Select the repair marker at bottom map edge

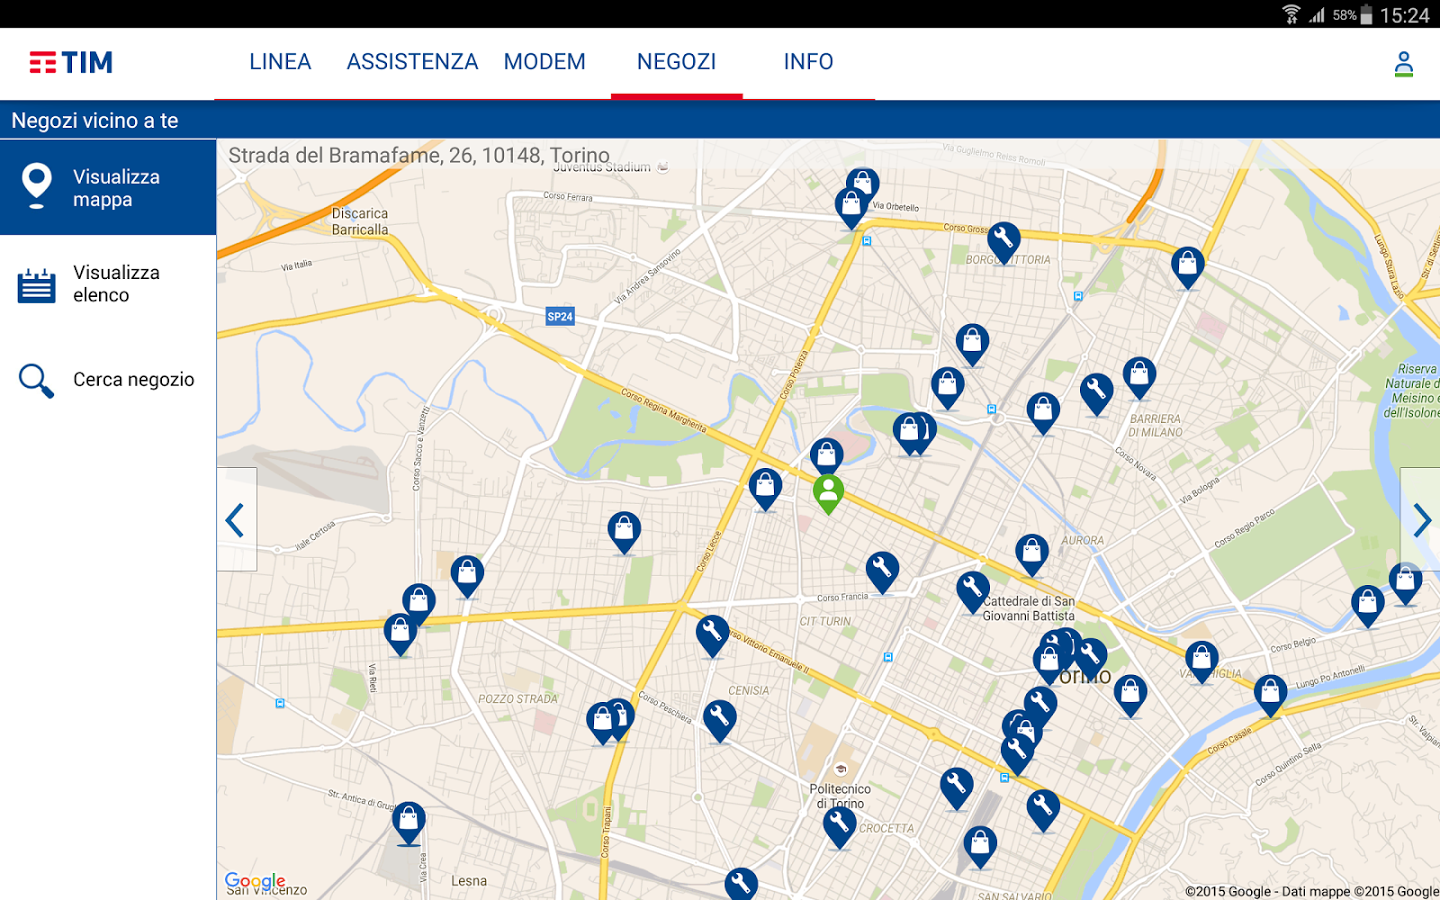tap(741, 884)
